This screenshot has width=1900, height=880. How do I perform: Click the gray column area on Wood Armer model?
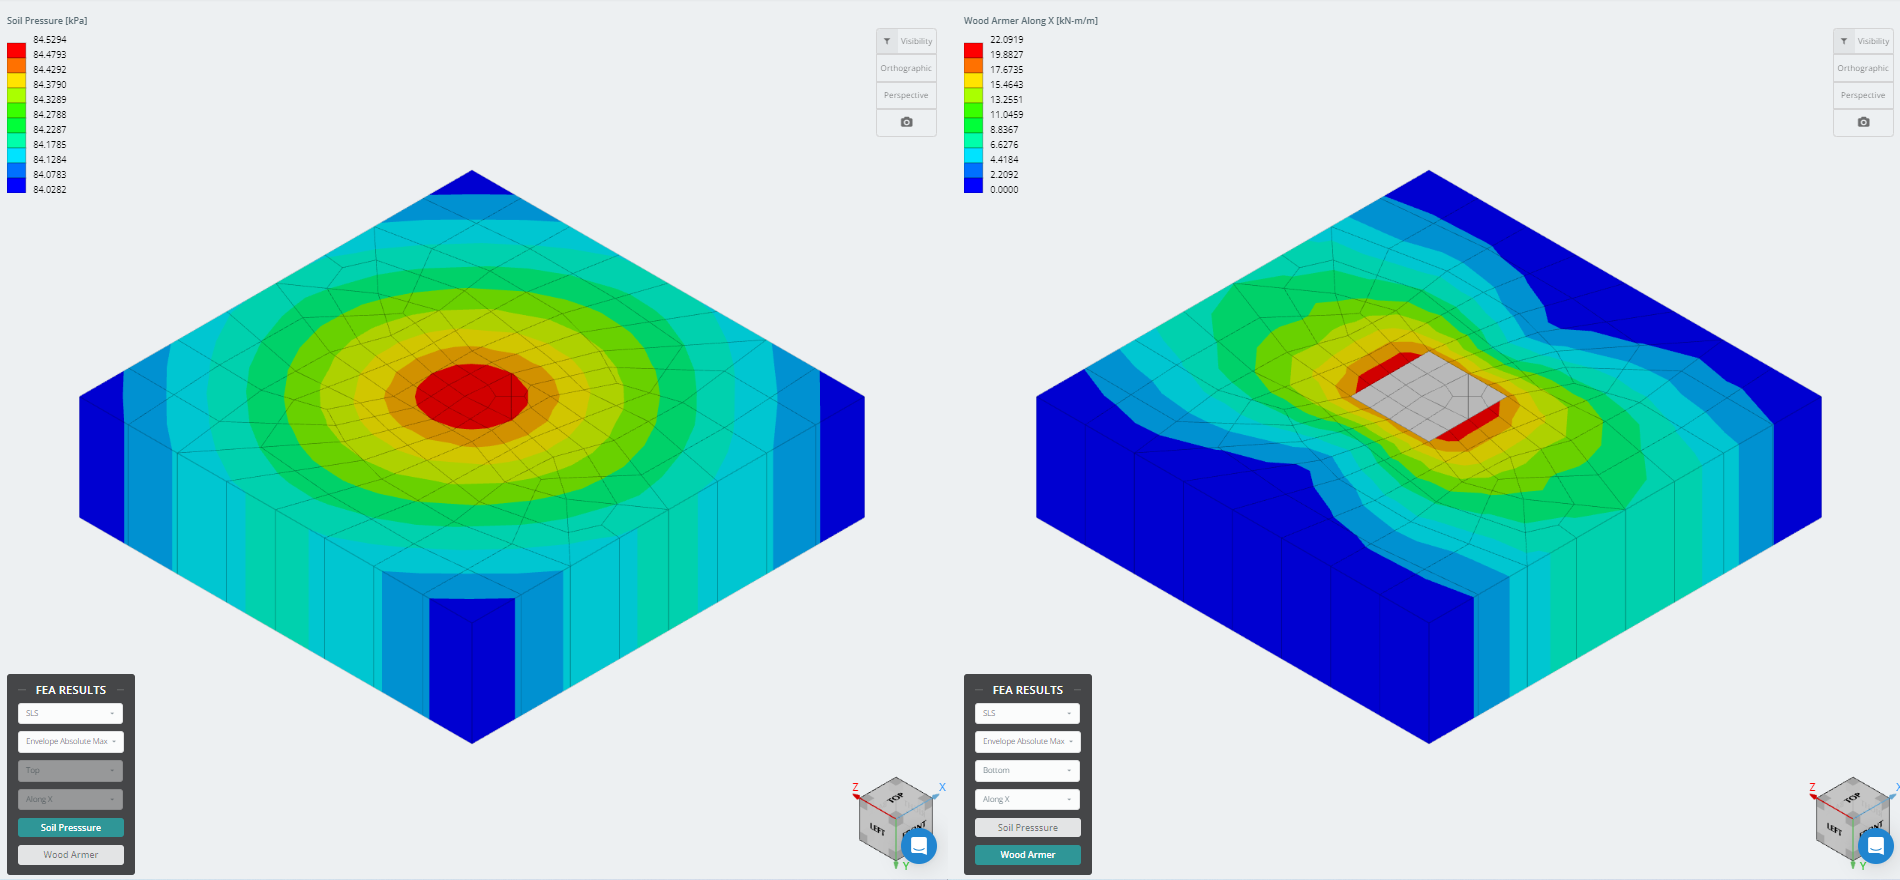(x=1427, y=393)
